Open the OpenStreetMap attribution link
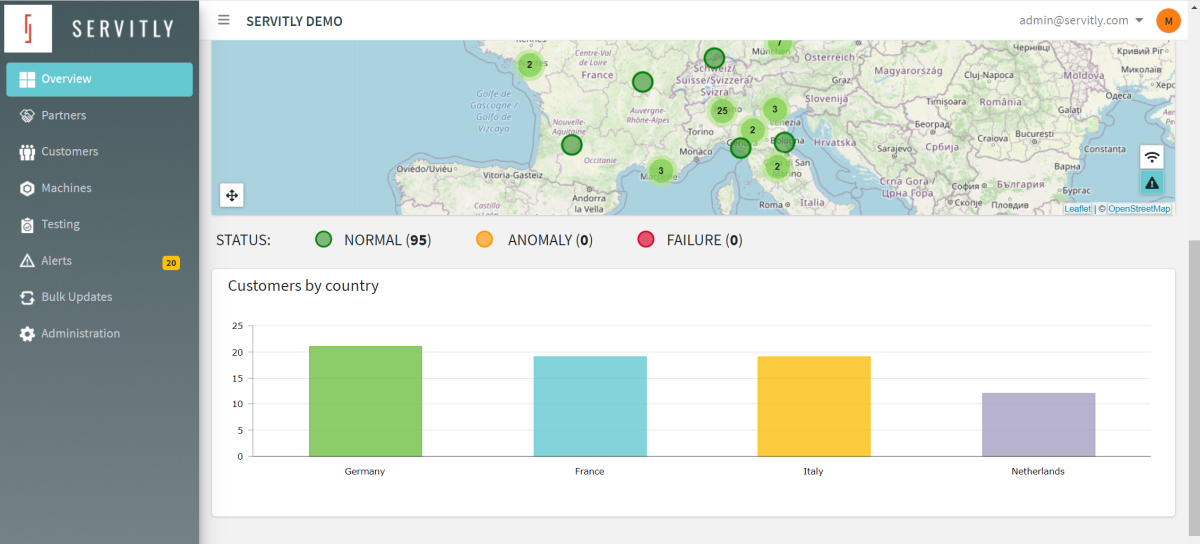Screen dimensions: 1200x544 (1139, 209)
